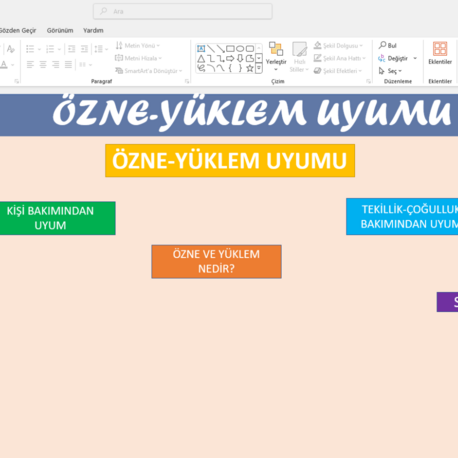The width and height of the screenshot is (458, 458).
Task: Pick the straight Line shape
Action: click(211, 49)
